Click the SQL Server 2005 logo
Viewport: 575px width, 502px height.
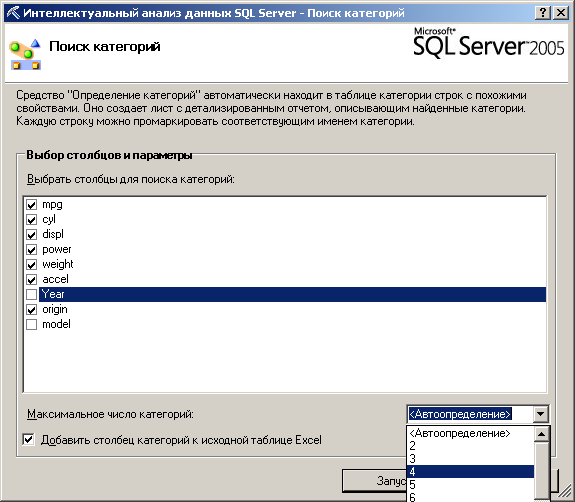(x=488, y=43)
